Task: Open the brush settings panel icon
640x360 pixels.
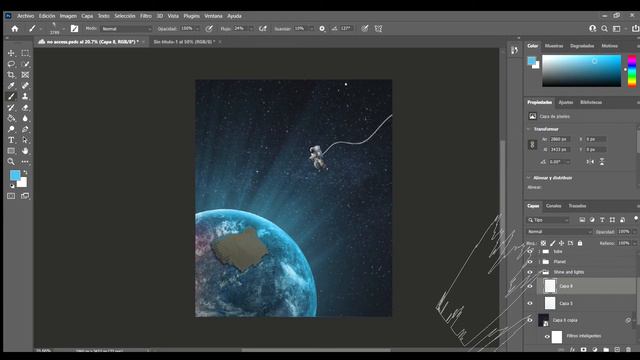Action: (x=74, y=29)
